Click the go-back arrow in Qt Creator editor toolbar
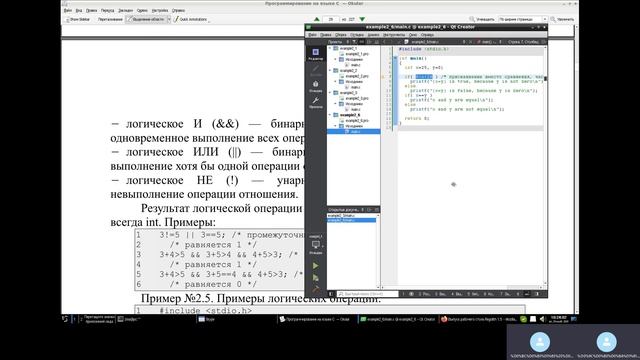Viewport: 640px width, 360px height. [x=384, y=42]
